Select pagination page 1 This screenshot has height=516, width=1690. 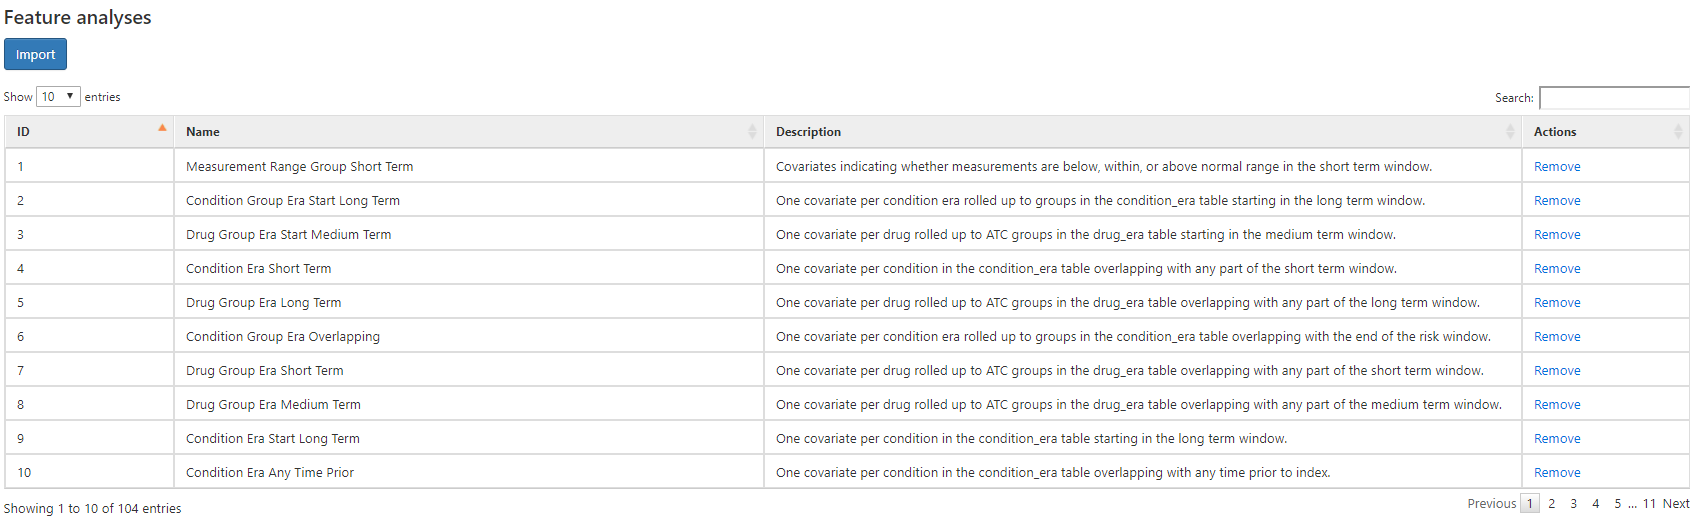coord(1530,504)
